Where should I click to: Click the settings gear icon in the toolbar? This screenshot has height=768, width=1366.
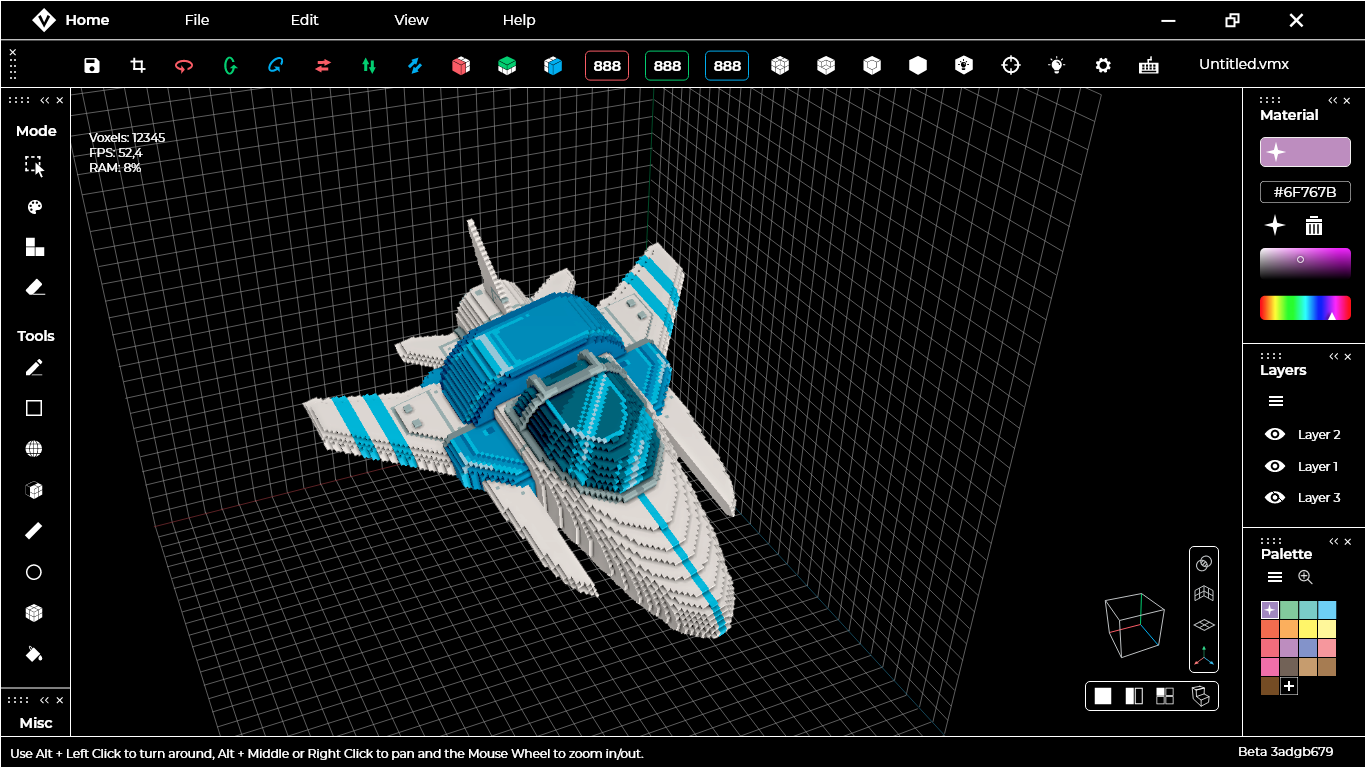tap(1102, 64)
